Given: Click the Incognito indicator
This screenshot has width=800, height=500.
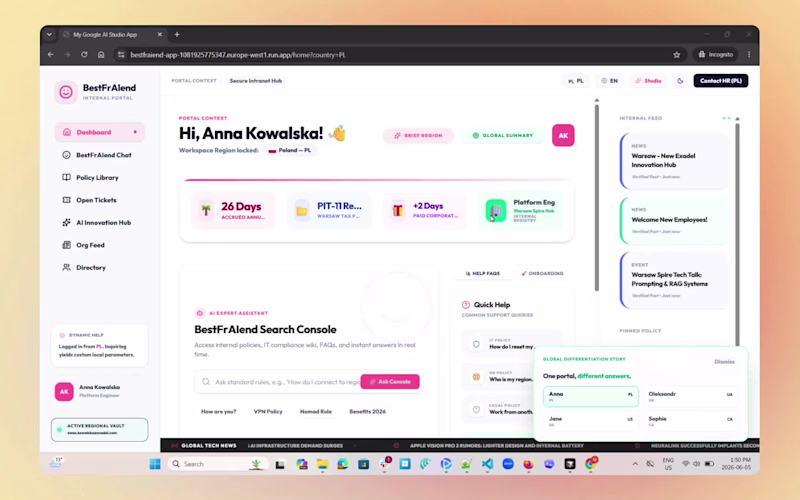Looking at the screenshot, I should click(x=716, y=55).
